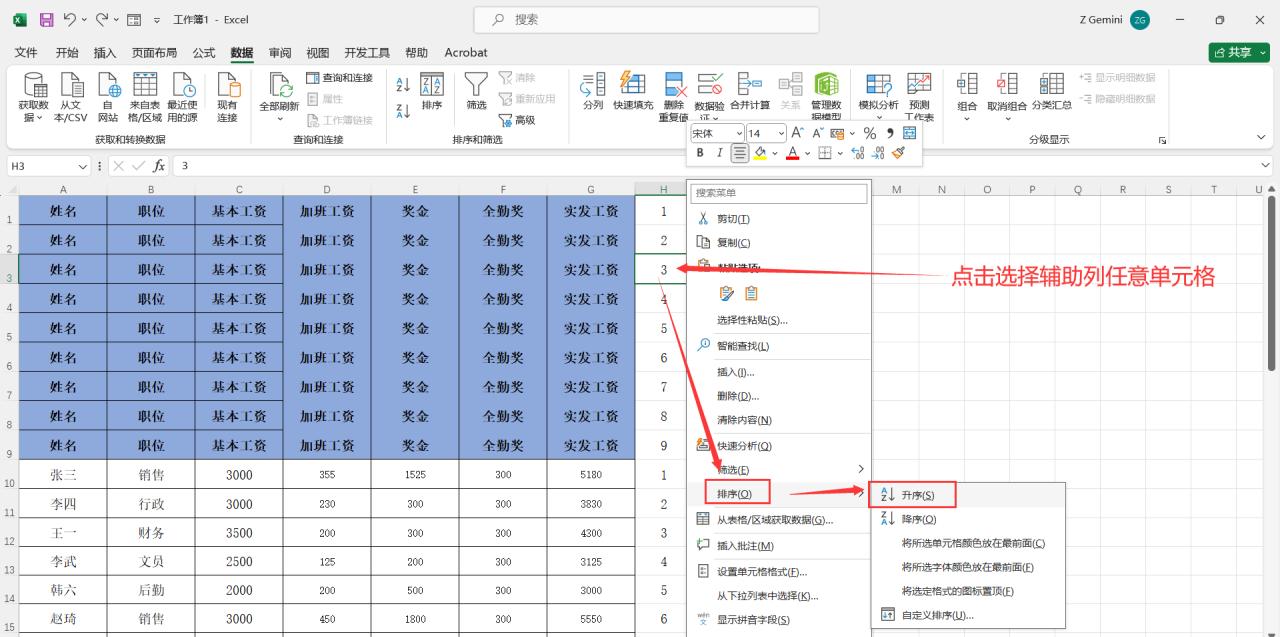Click Remove Duplicates (删除重复值) icon
Screen dimensions: 1280x637
(674, 97)
